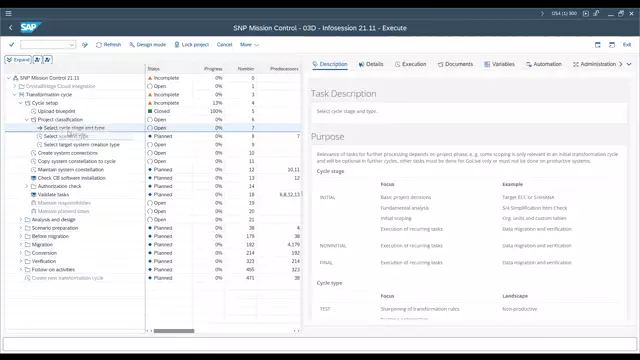
Task: Click Lock project
Action: pos(191,44)
